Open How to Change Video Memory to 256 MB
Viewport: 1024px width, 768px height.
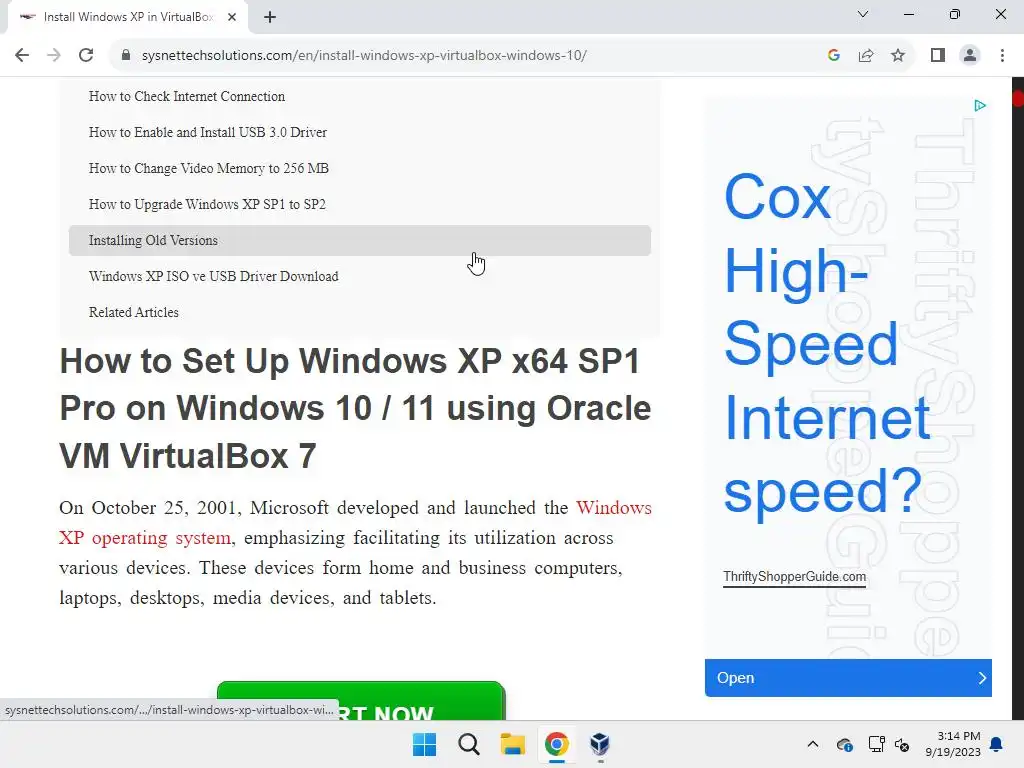tap(208, 168)
